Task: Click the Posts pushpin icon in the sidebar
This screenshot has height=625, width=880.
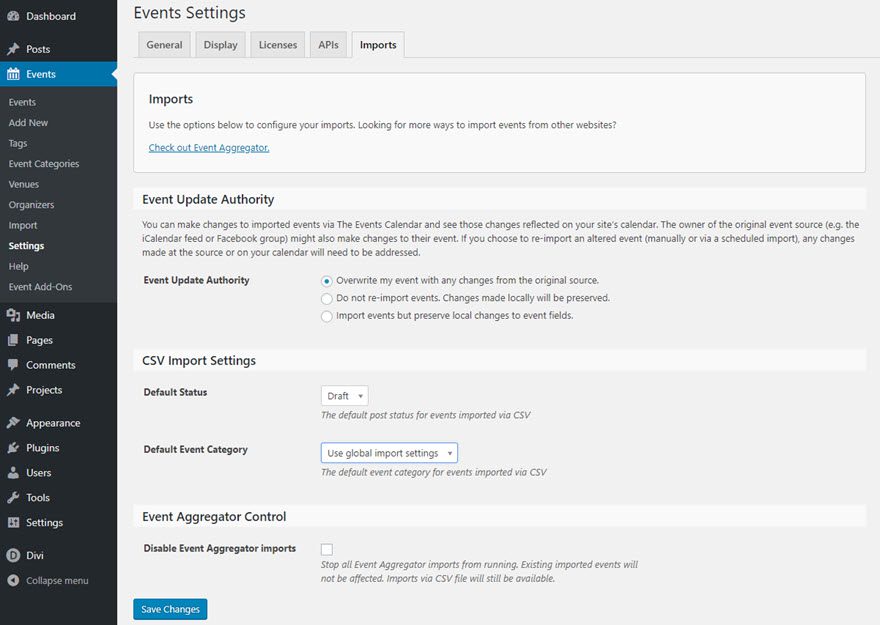Action: click(14, 46)
